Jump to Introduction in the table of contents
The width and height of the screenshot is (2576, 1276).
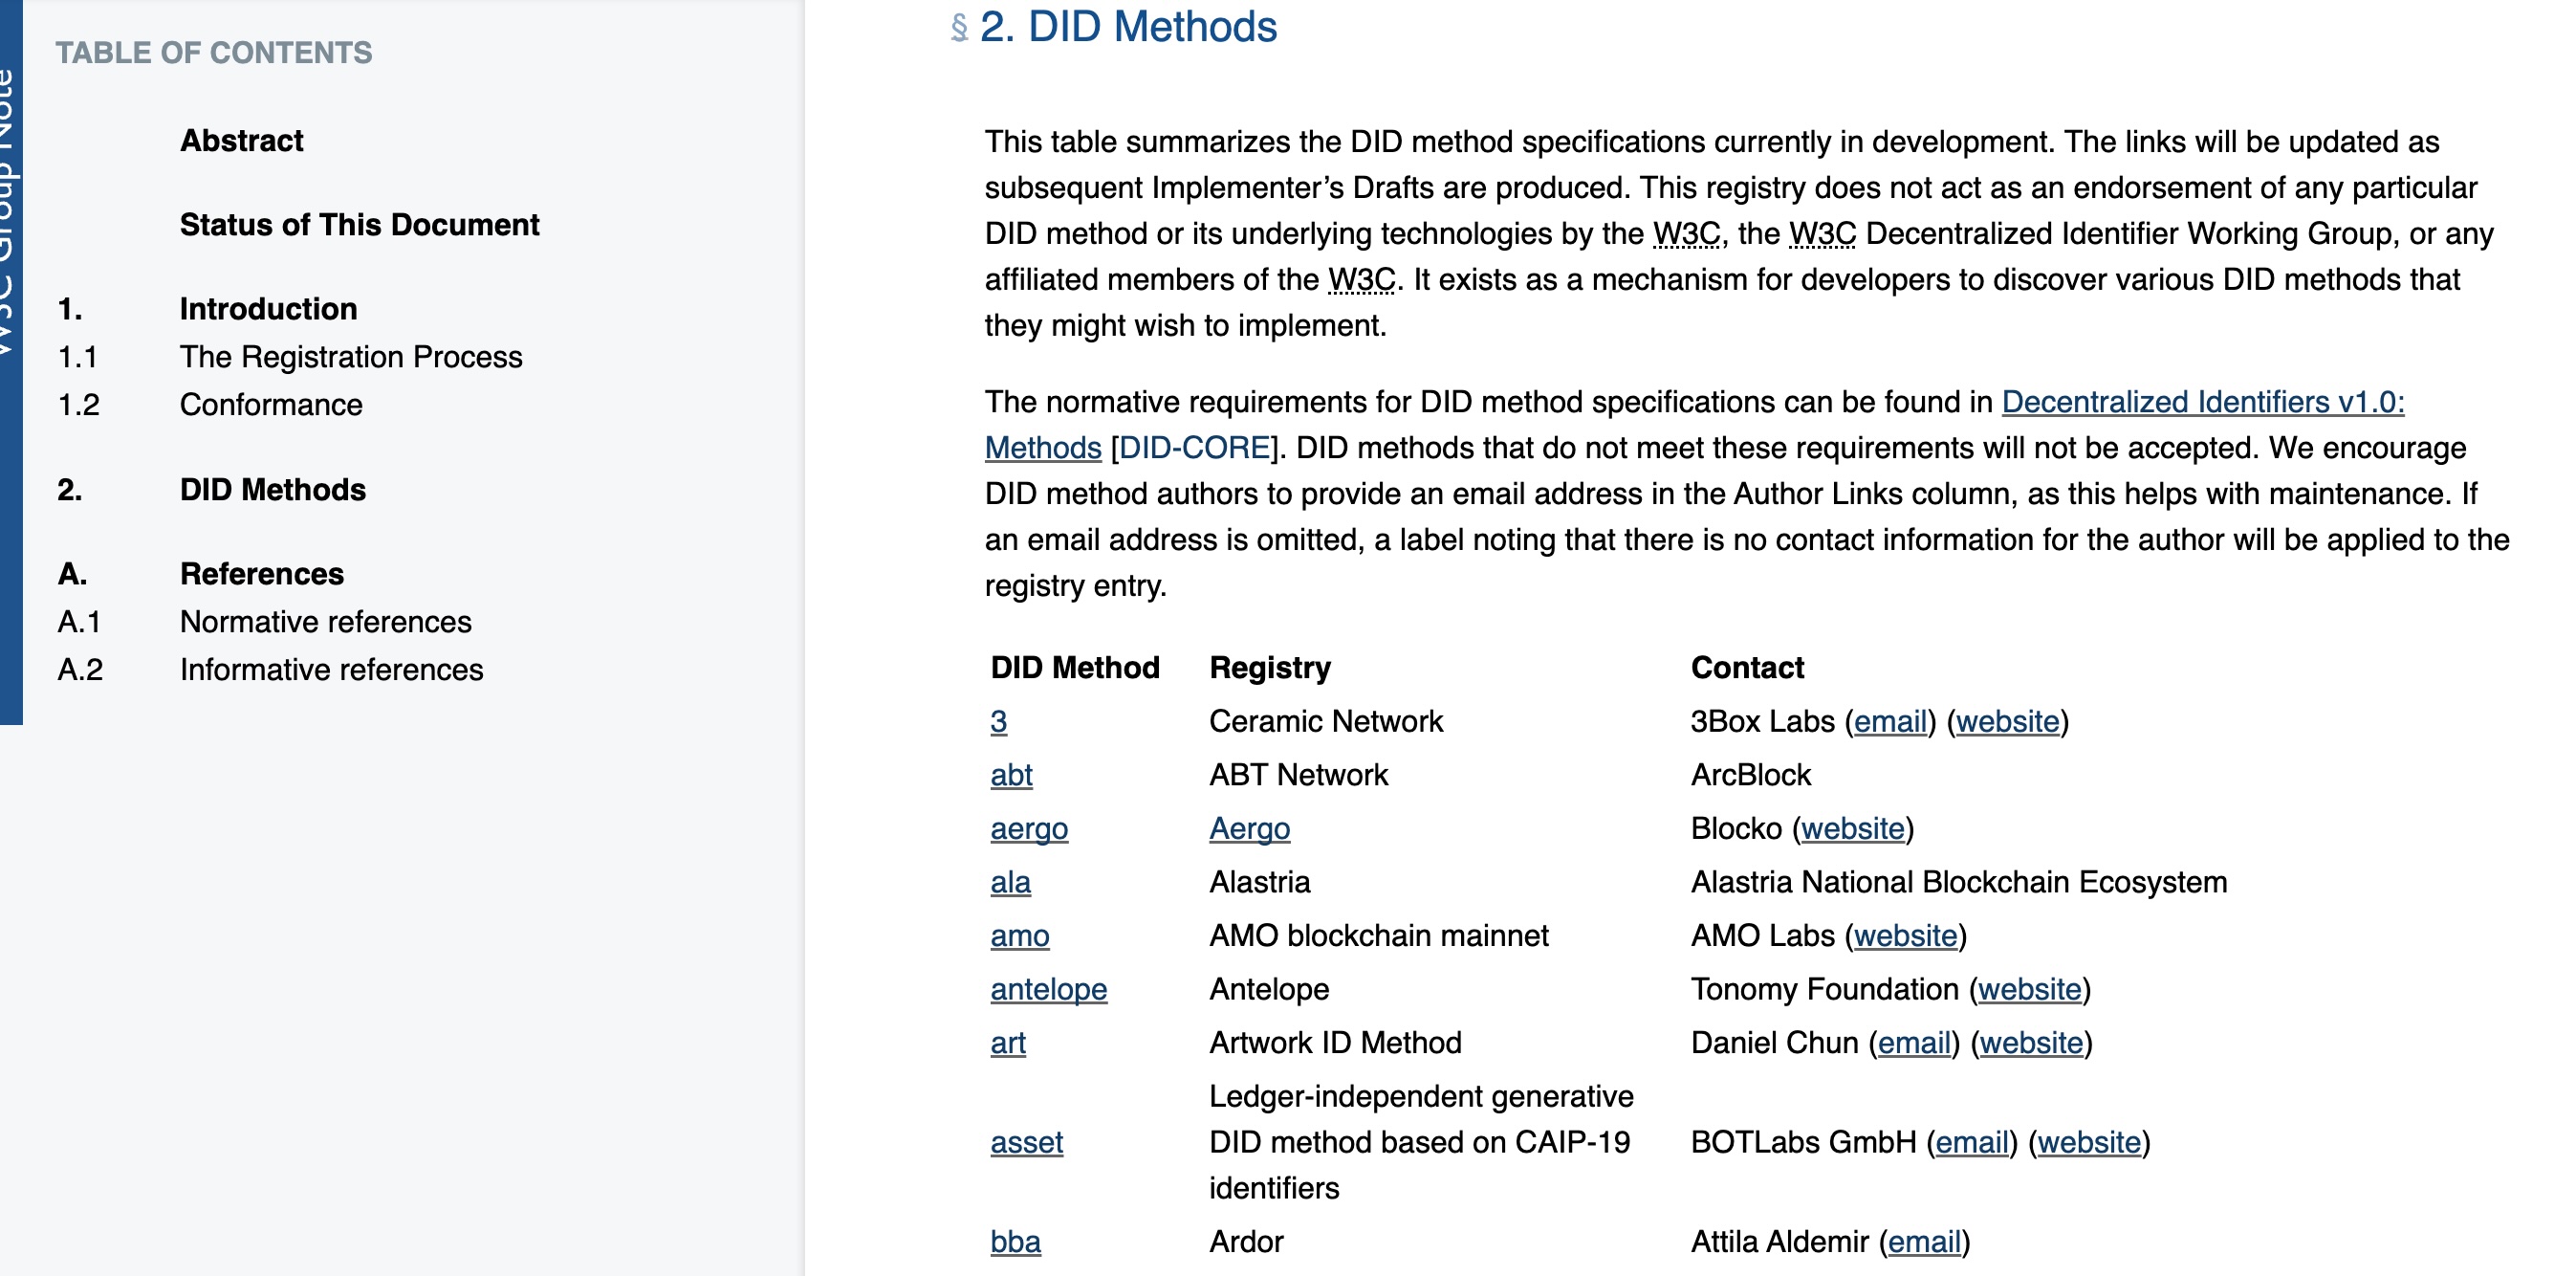(268, 309)
